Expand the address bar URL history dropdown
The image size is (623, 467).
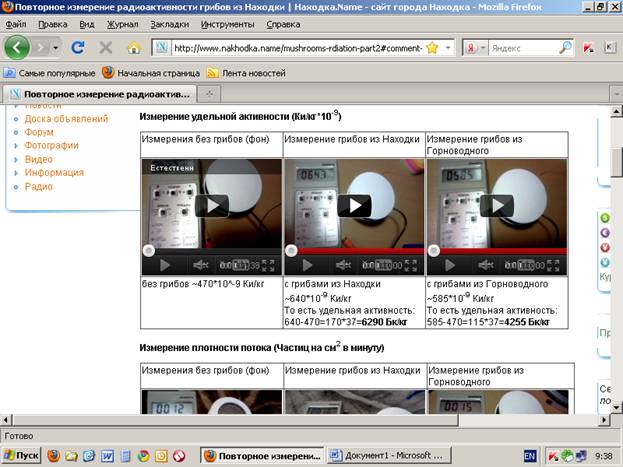pos(447,47)
